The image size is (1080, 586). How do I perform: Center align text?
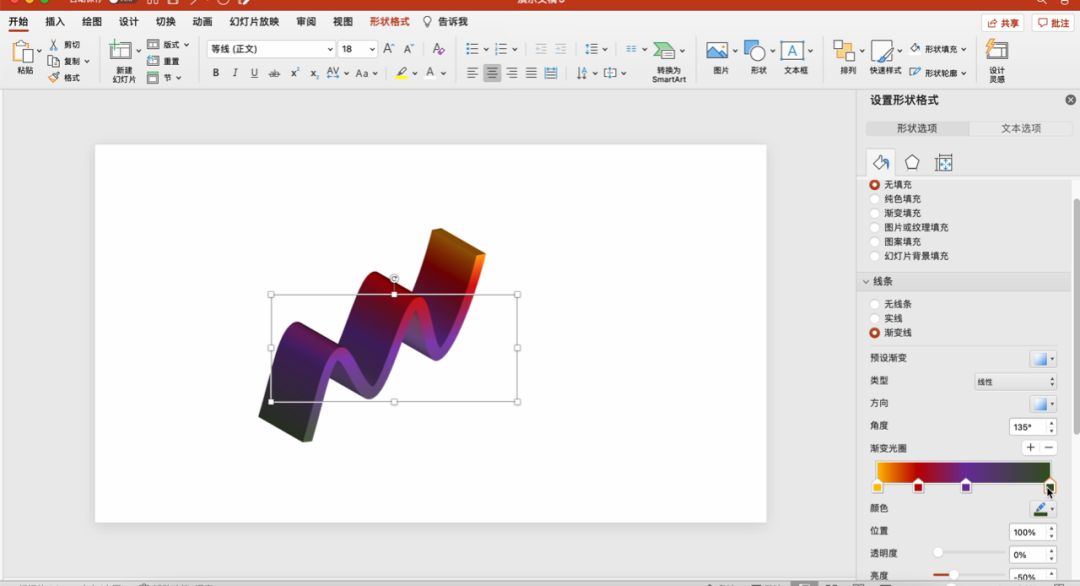click(x=492, y=73)
